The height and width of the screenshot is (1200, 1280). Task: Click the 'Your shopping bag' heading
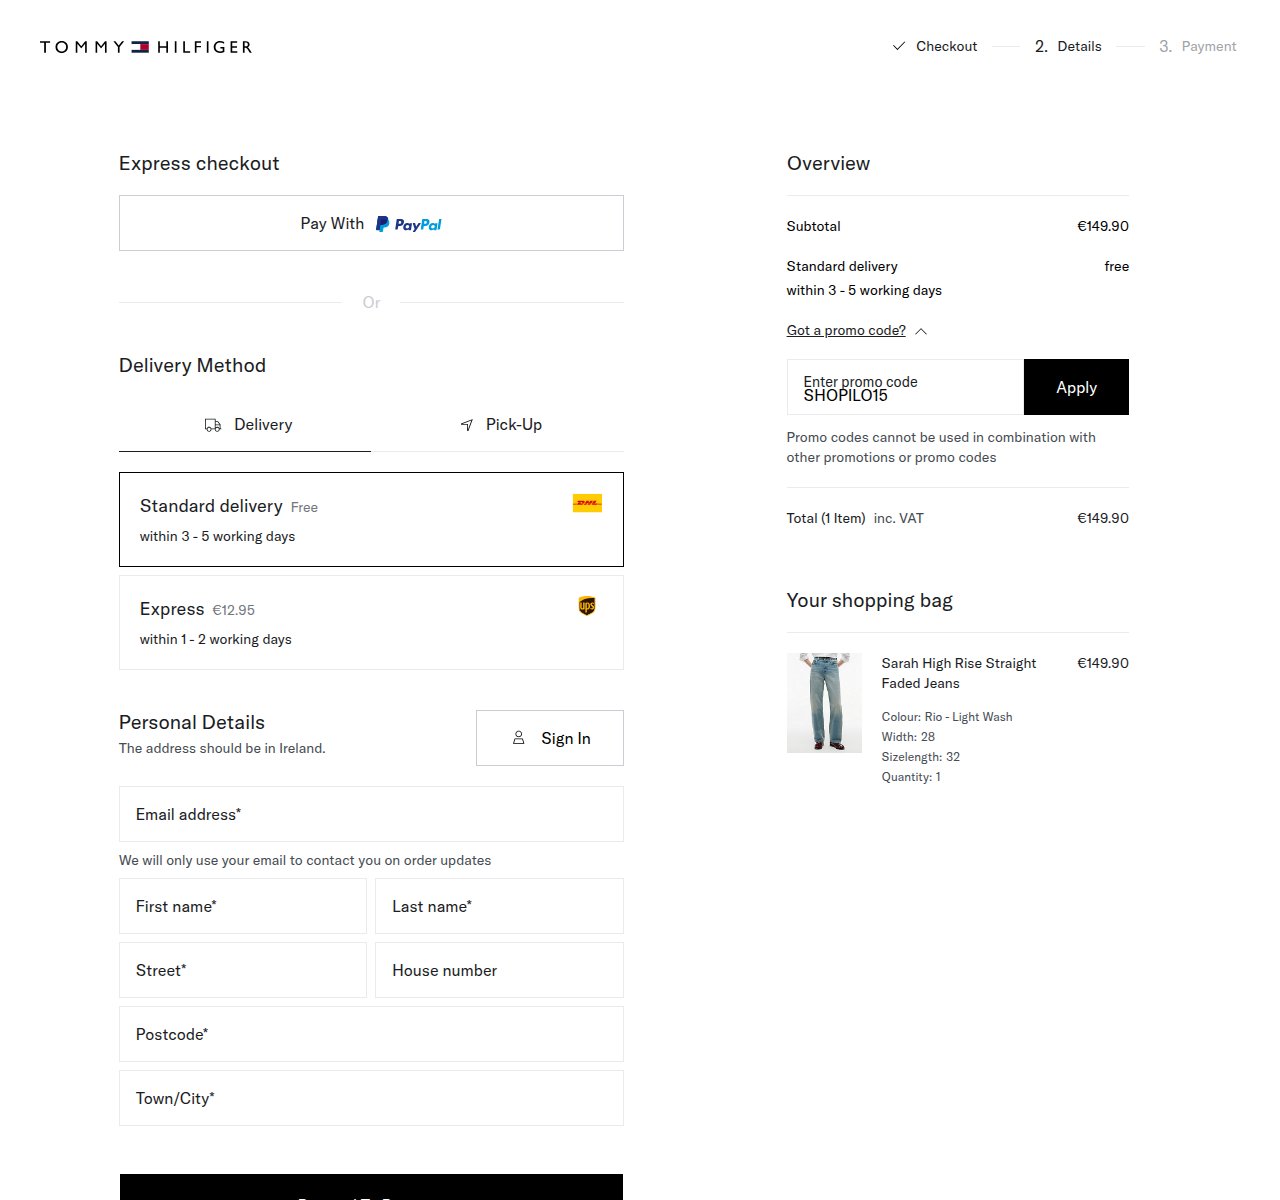point(869,600)
